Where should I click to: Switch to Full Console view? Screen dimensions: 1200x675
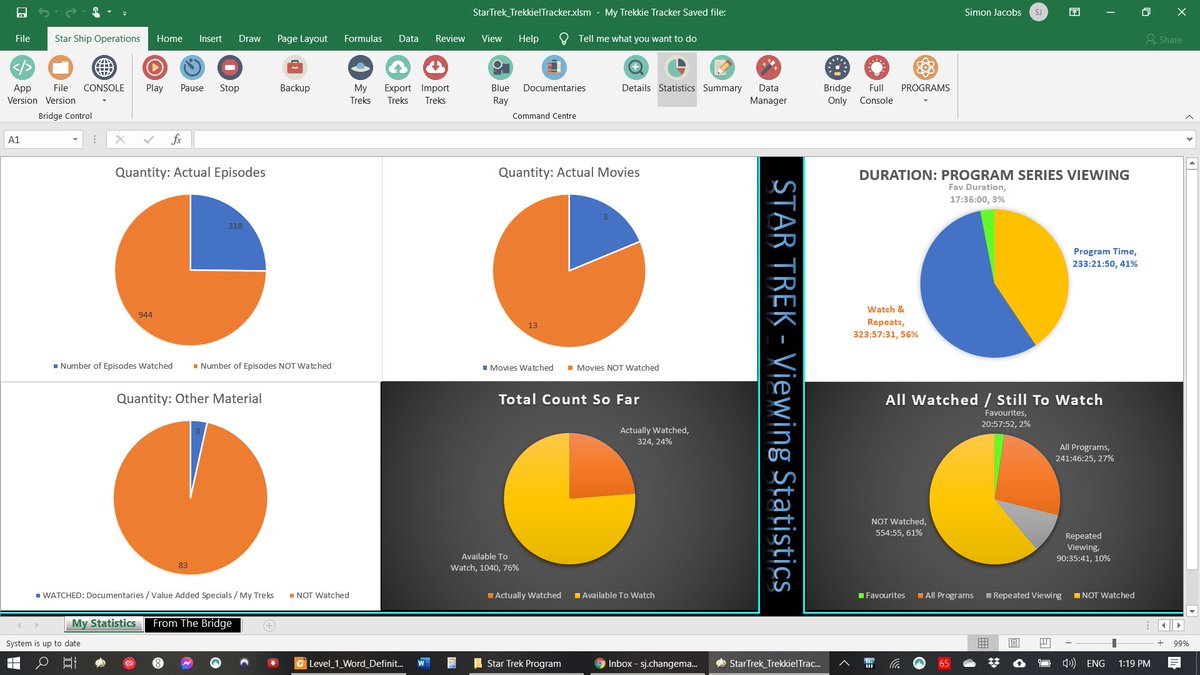click(x=876, y=80)
